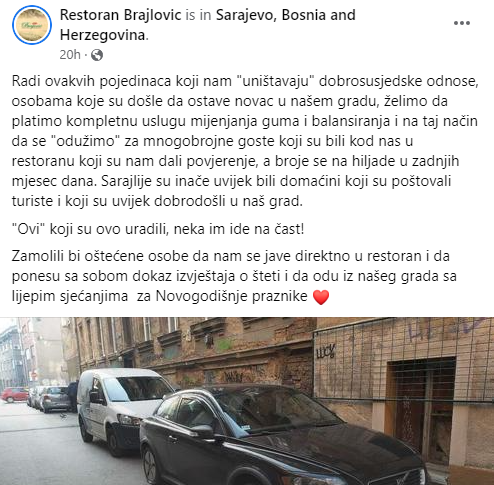Click the white van in the photo
494x485 pixels.
point(123,408)
